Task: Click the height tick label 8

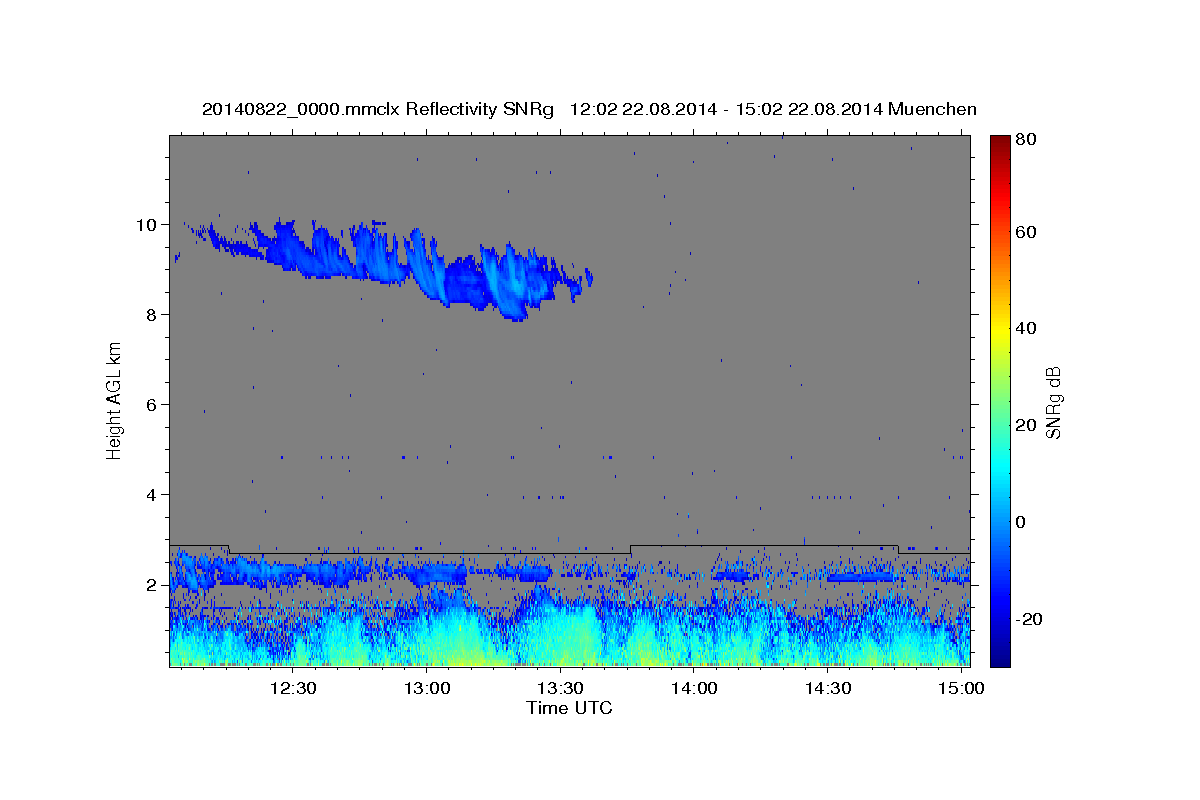Action: (x=153, y=314)
